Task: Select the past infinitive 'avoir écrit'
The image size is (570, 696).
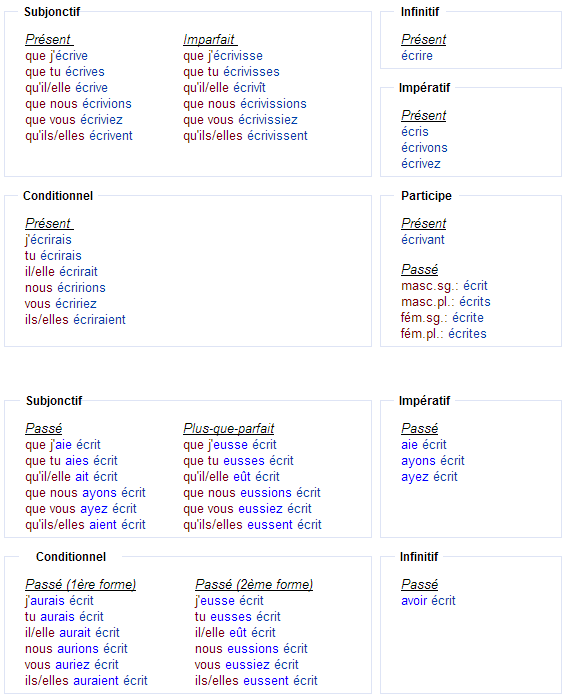Action: coord(428,600)
